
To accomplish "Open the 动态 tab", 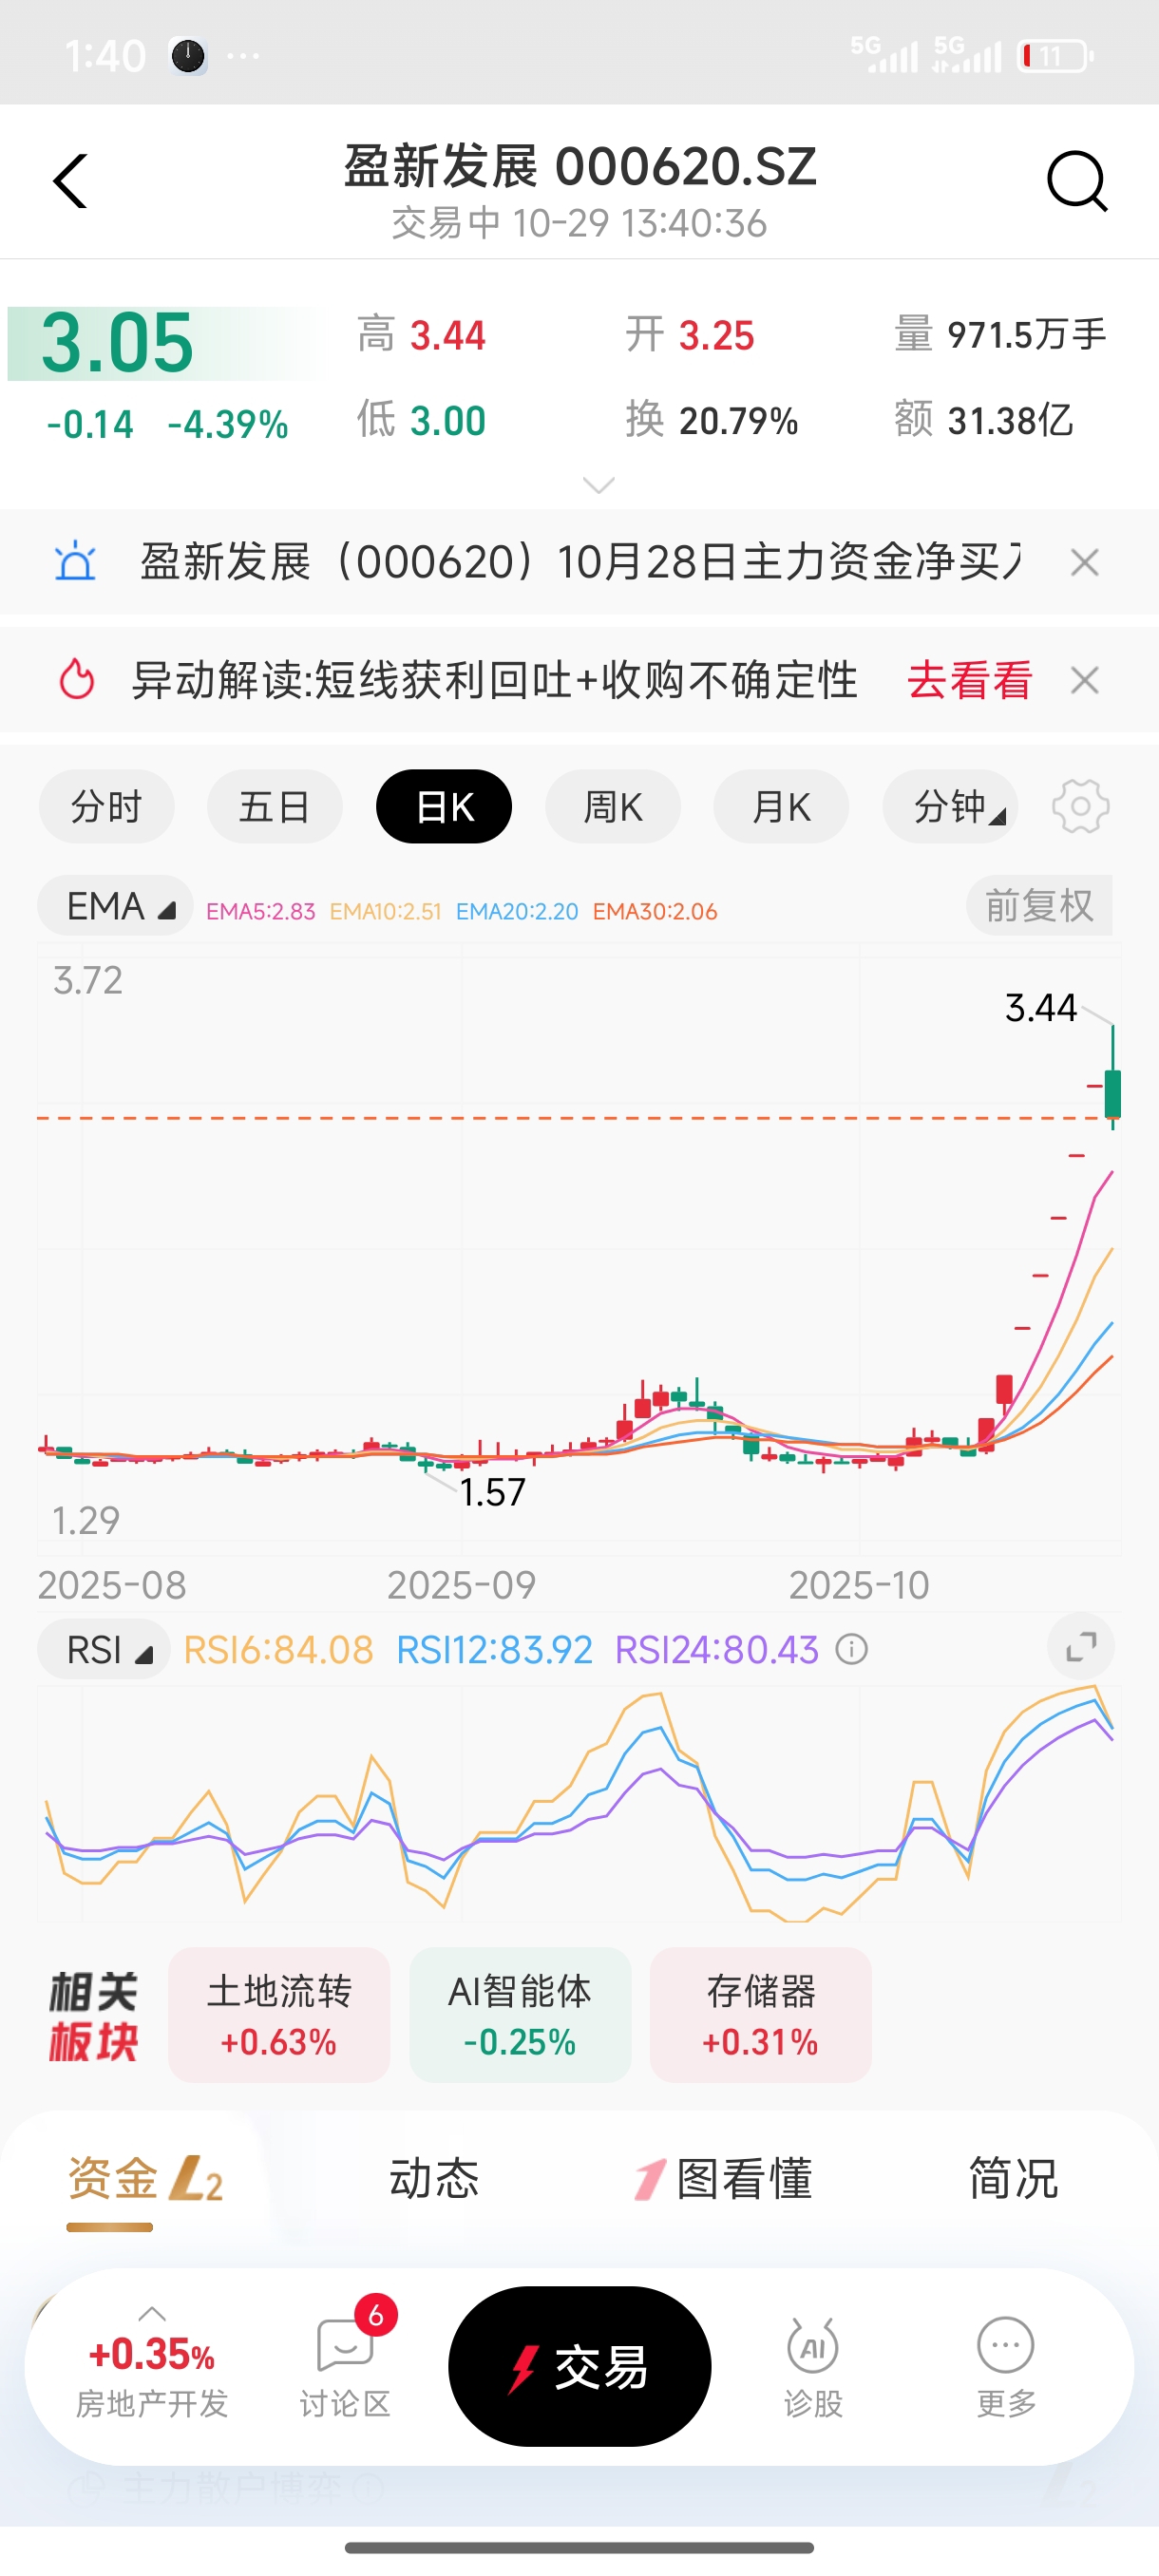I will [x=434, y=2179].
